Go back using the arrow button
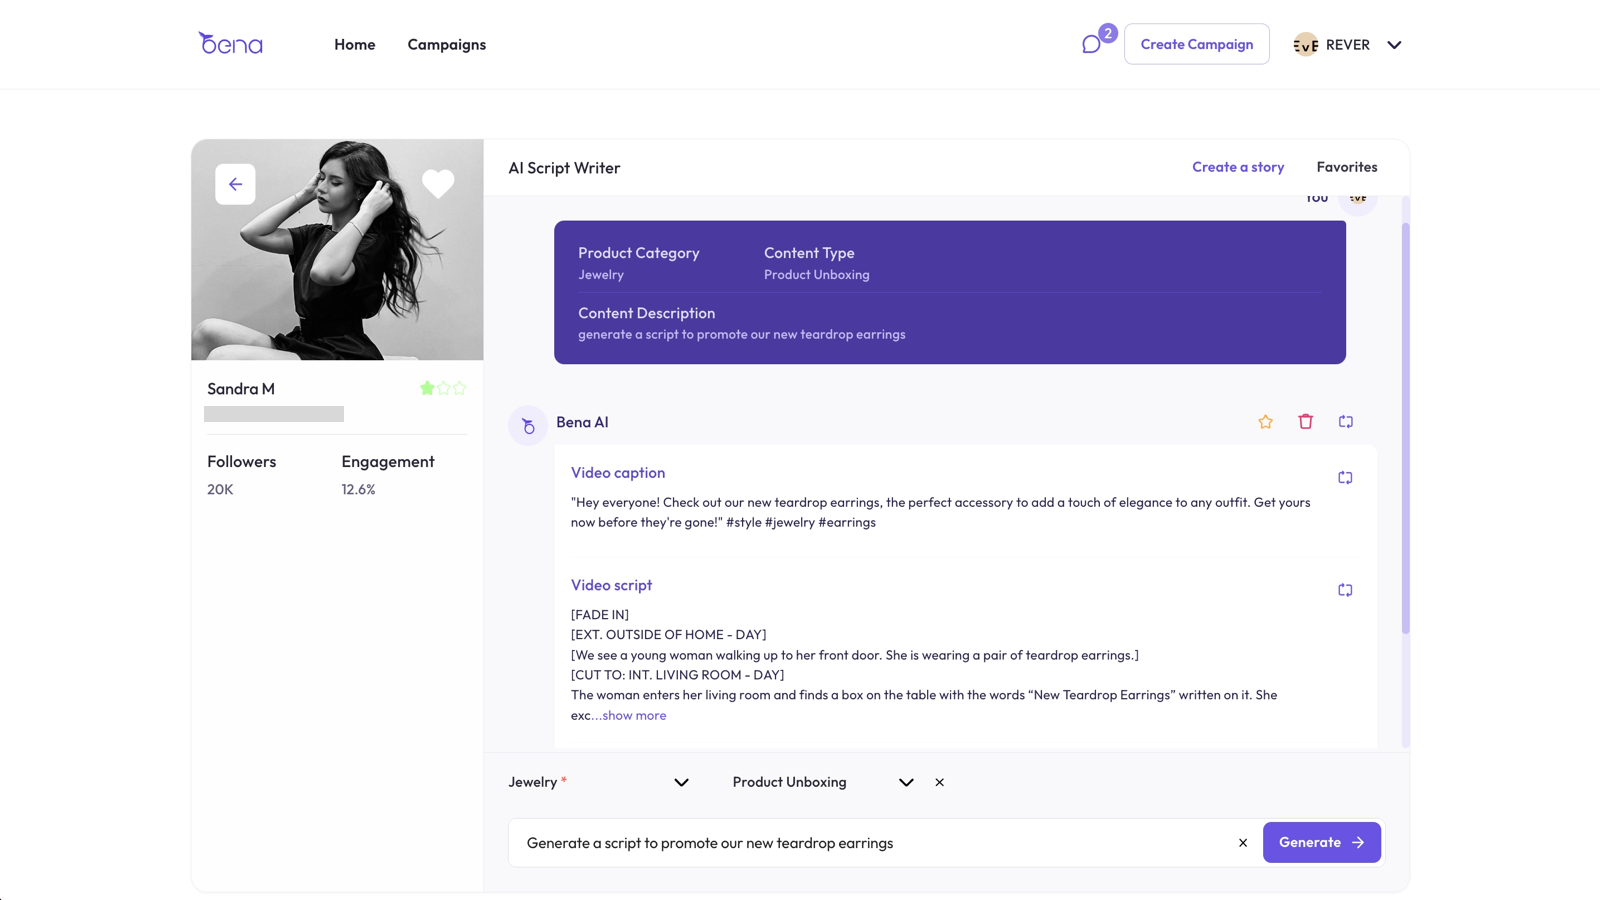 point(235,184)
